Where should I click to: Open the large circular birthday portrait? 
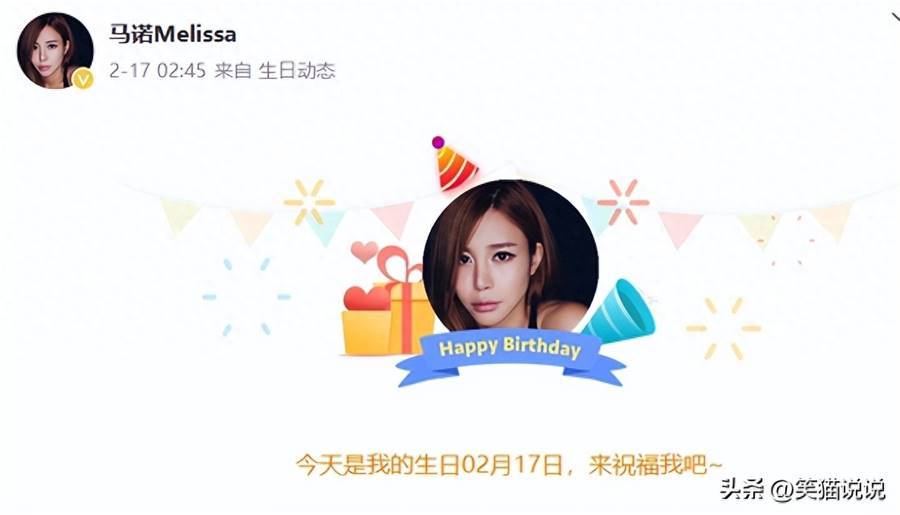[x=510, y=260]
